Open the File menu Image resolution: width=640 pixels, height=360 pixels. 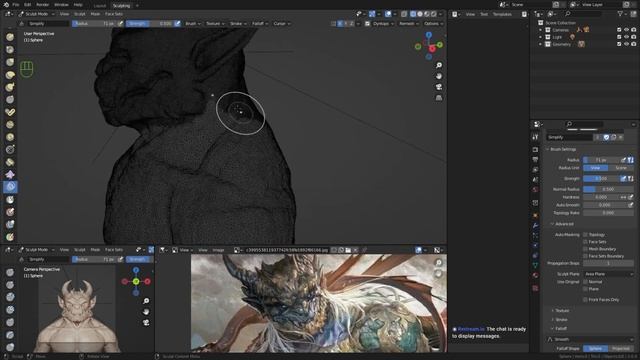[x=16, y=4]
